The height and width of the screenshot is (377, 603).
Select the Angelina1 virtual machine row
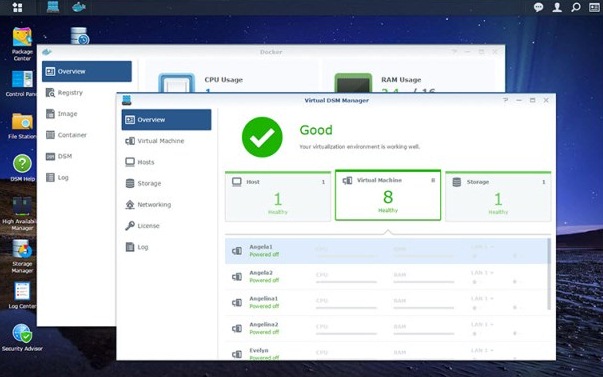[x=386, y=302]
